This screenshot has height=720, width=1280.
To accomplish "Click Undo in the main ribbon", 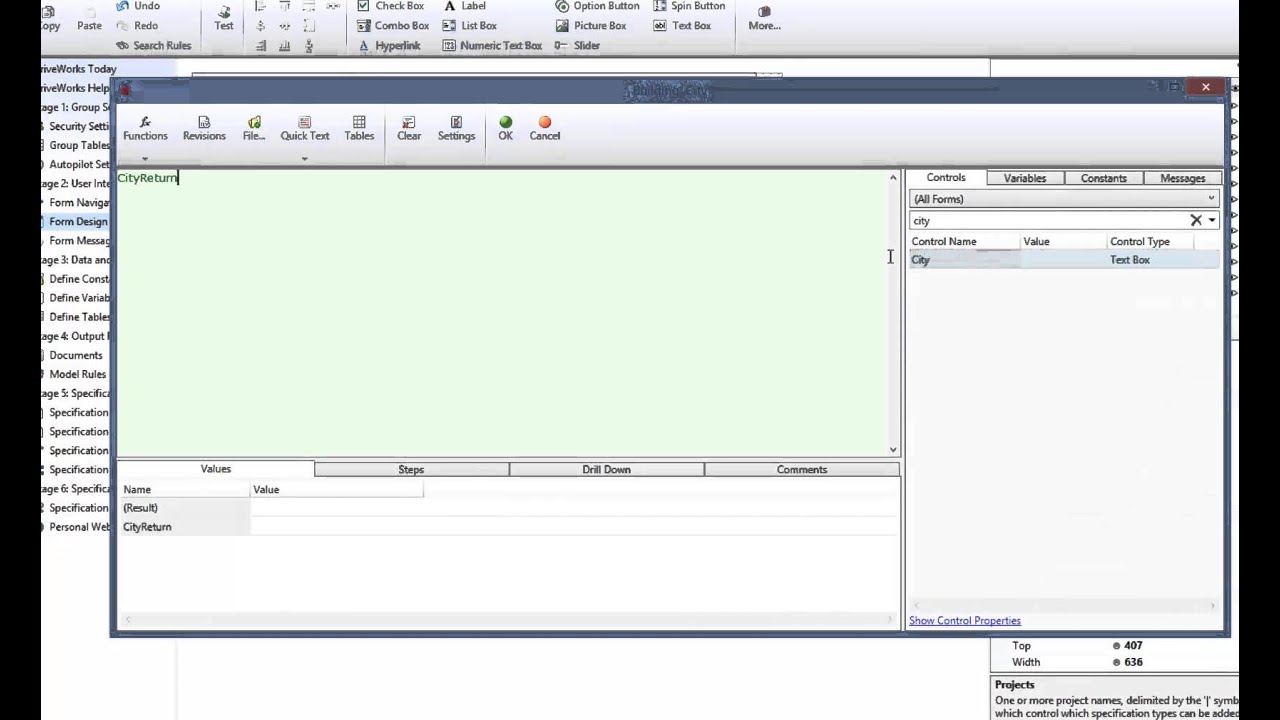I will point(138,6).
